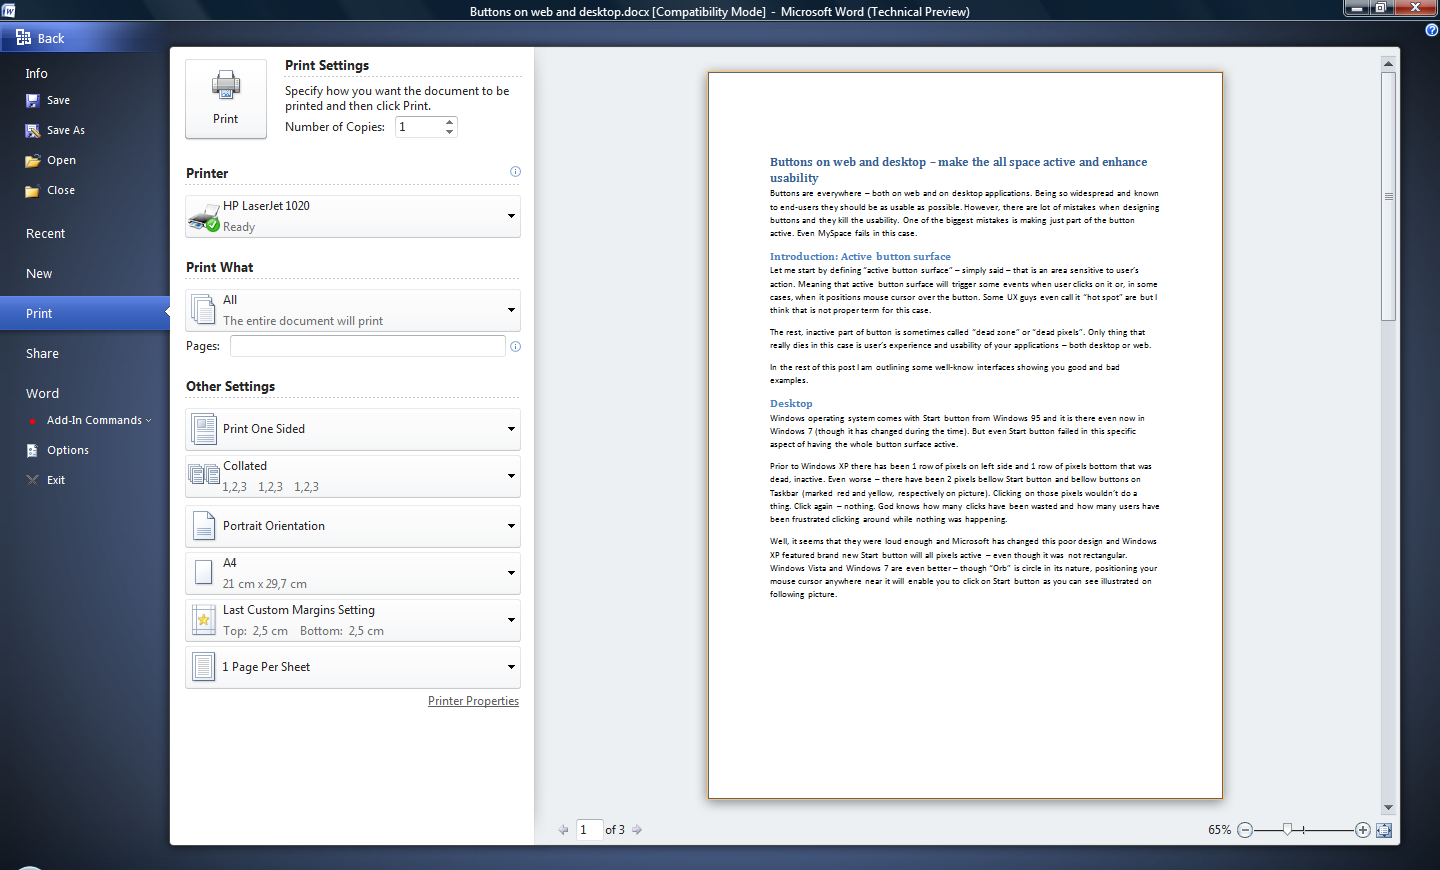Open the HP LaserJet 1020 printer dropdown
The height and width of the screenshot is (870, 1440).
pyautogui.click(x=353, y=216)
